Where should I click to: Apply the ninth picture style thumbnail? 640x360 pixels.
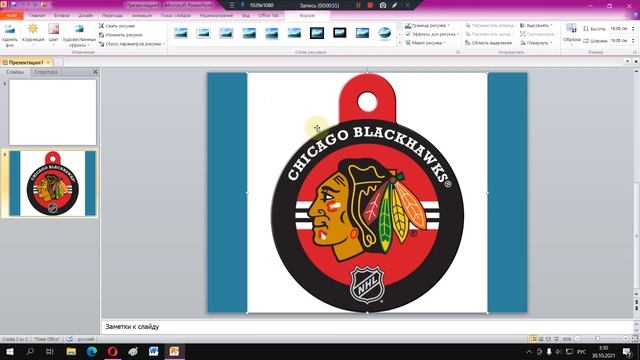(362, 33)
